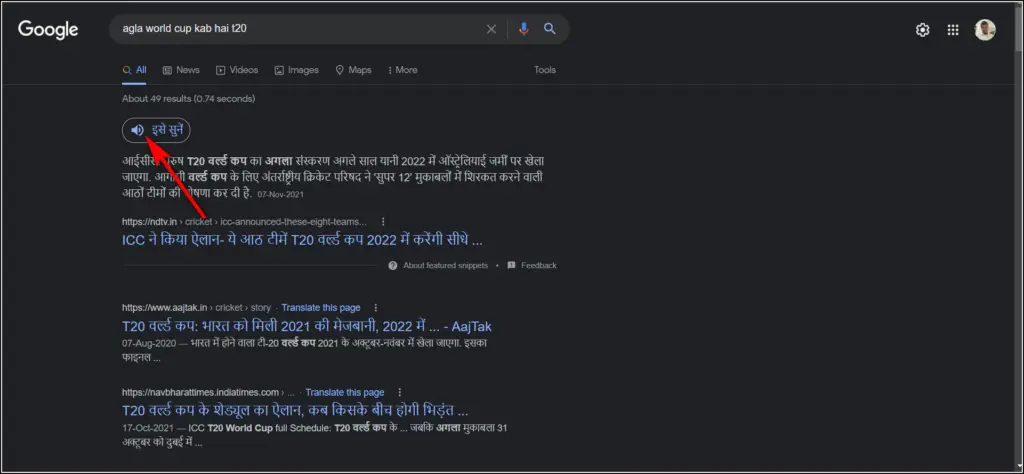Play the snippet with इसे सुनें button
Image resolution: width=1024 pixels, height=474 pixels.
click(156, 130)
